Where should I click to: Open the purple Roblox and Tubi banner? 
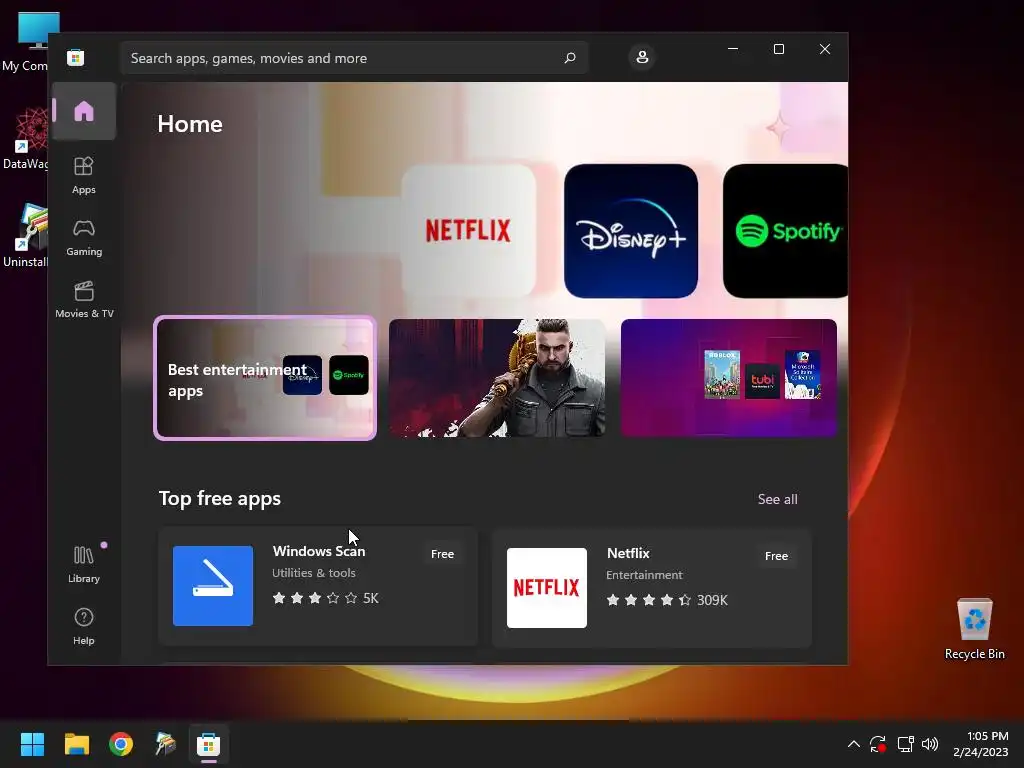coord(729,378)
